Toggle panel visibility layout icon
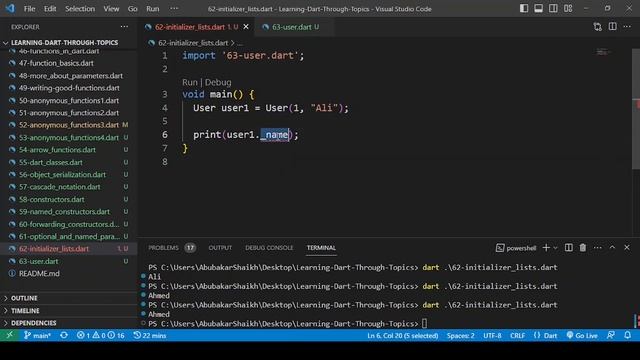 point(538,9)
